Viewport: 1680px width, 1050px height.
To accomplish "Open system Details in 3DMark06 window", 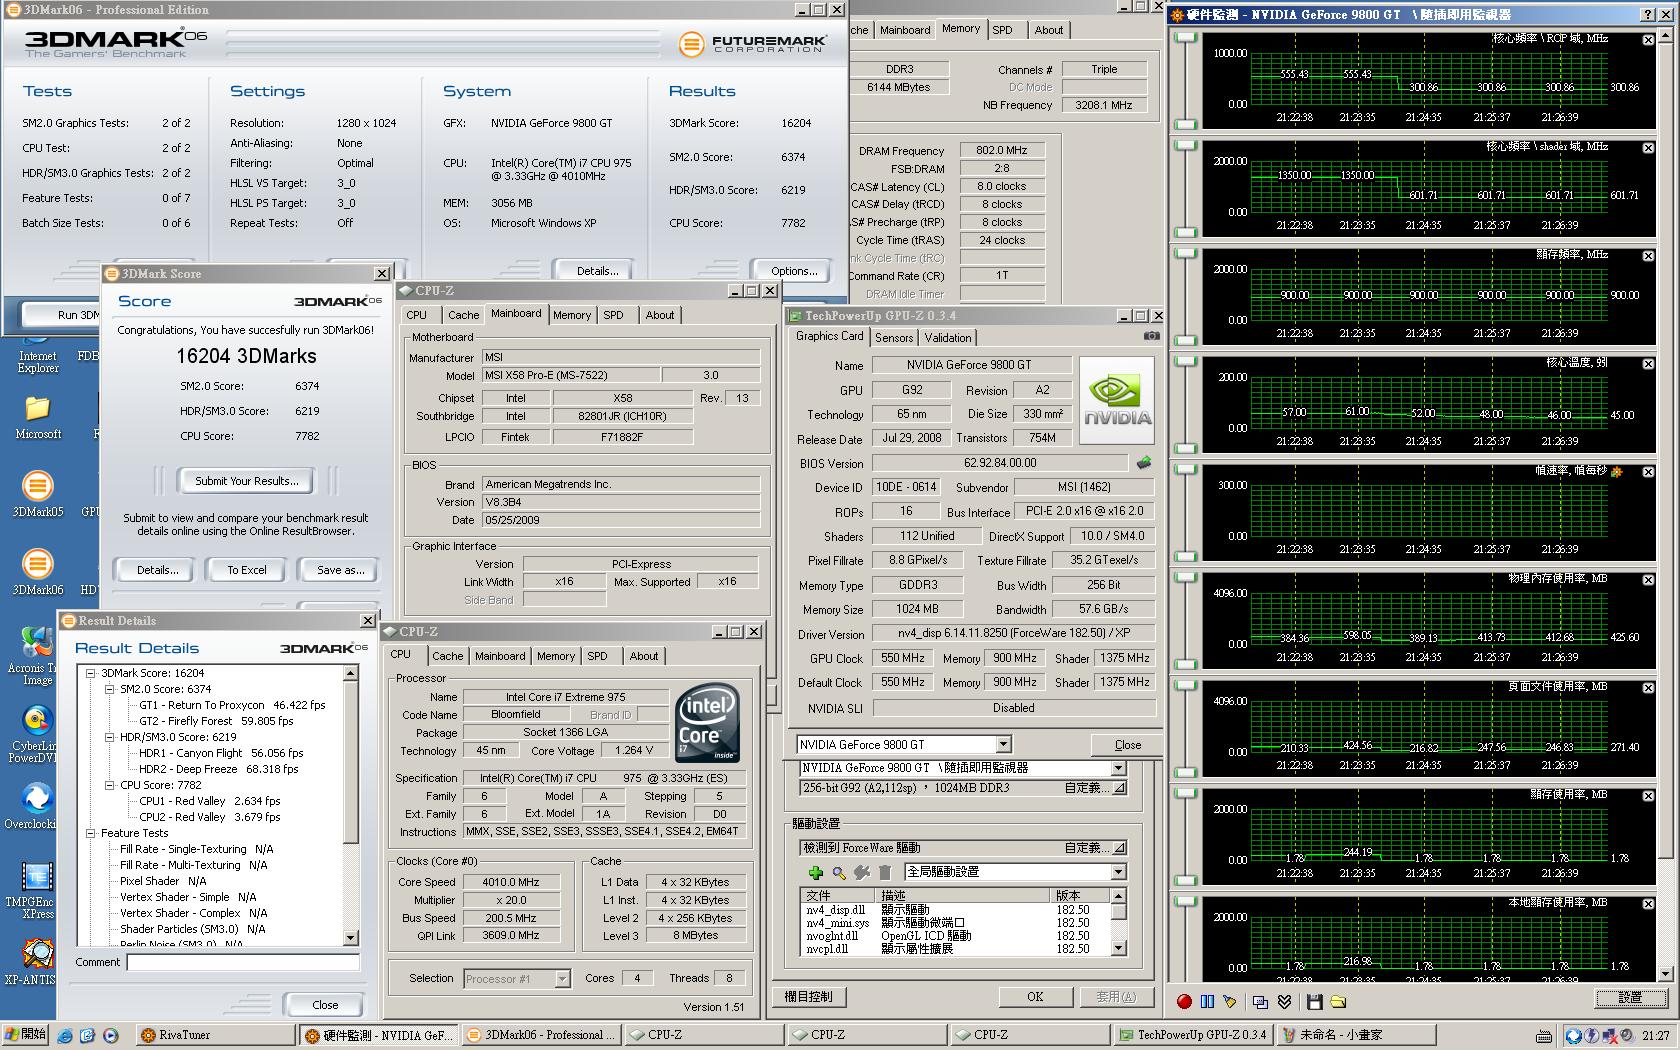I will 597,270.
